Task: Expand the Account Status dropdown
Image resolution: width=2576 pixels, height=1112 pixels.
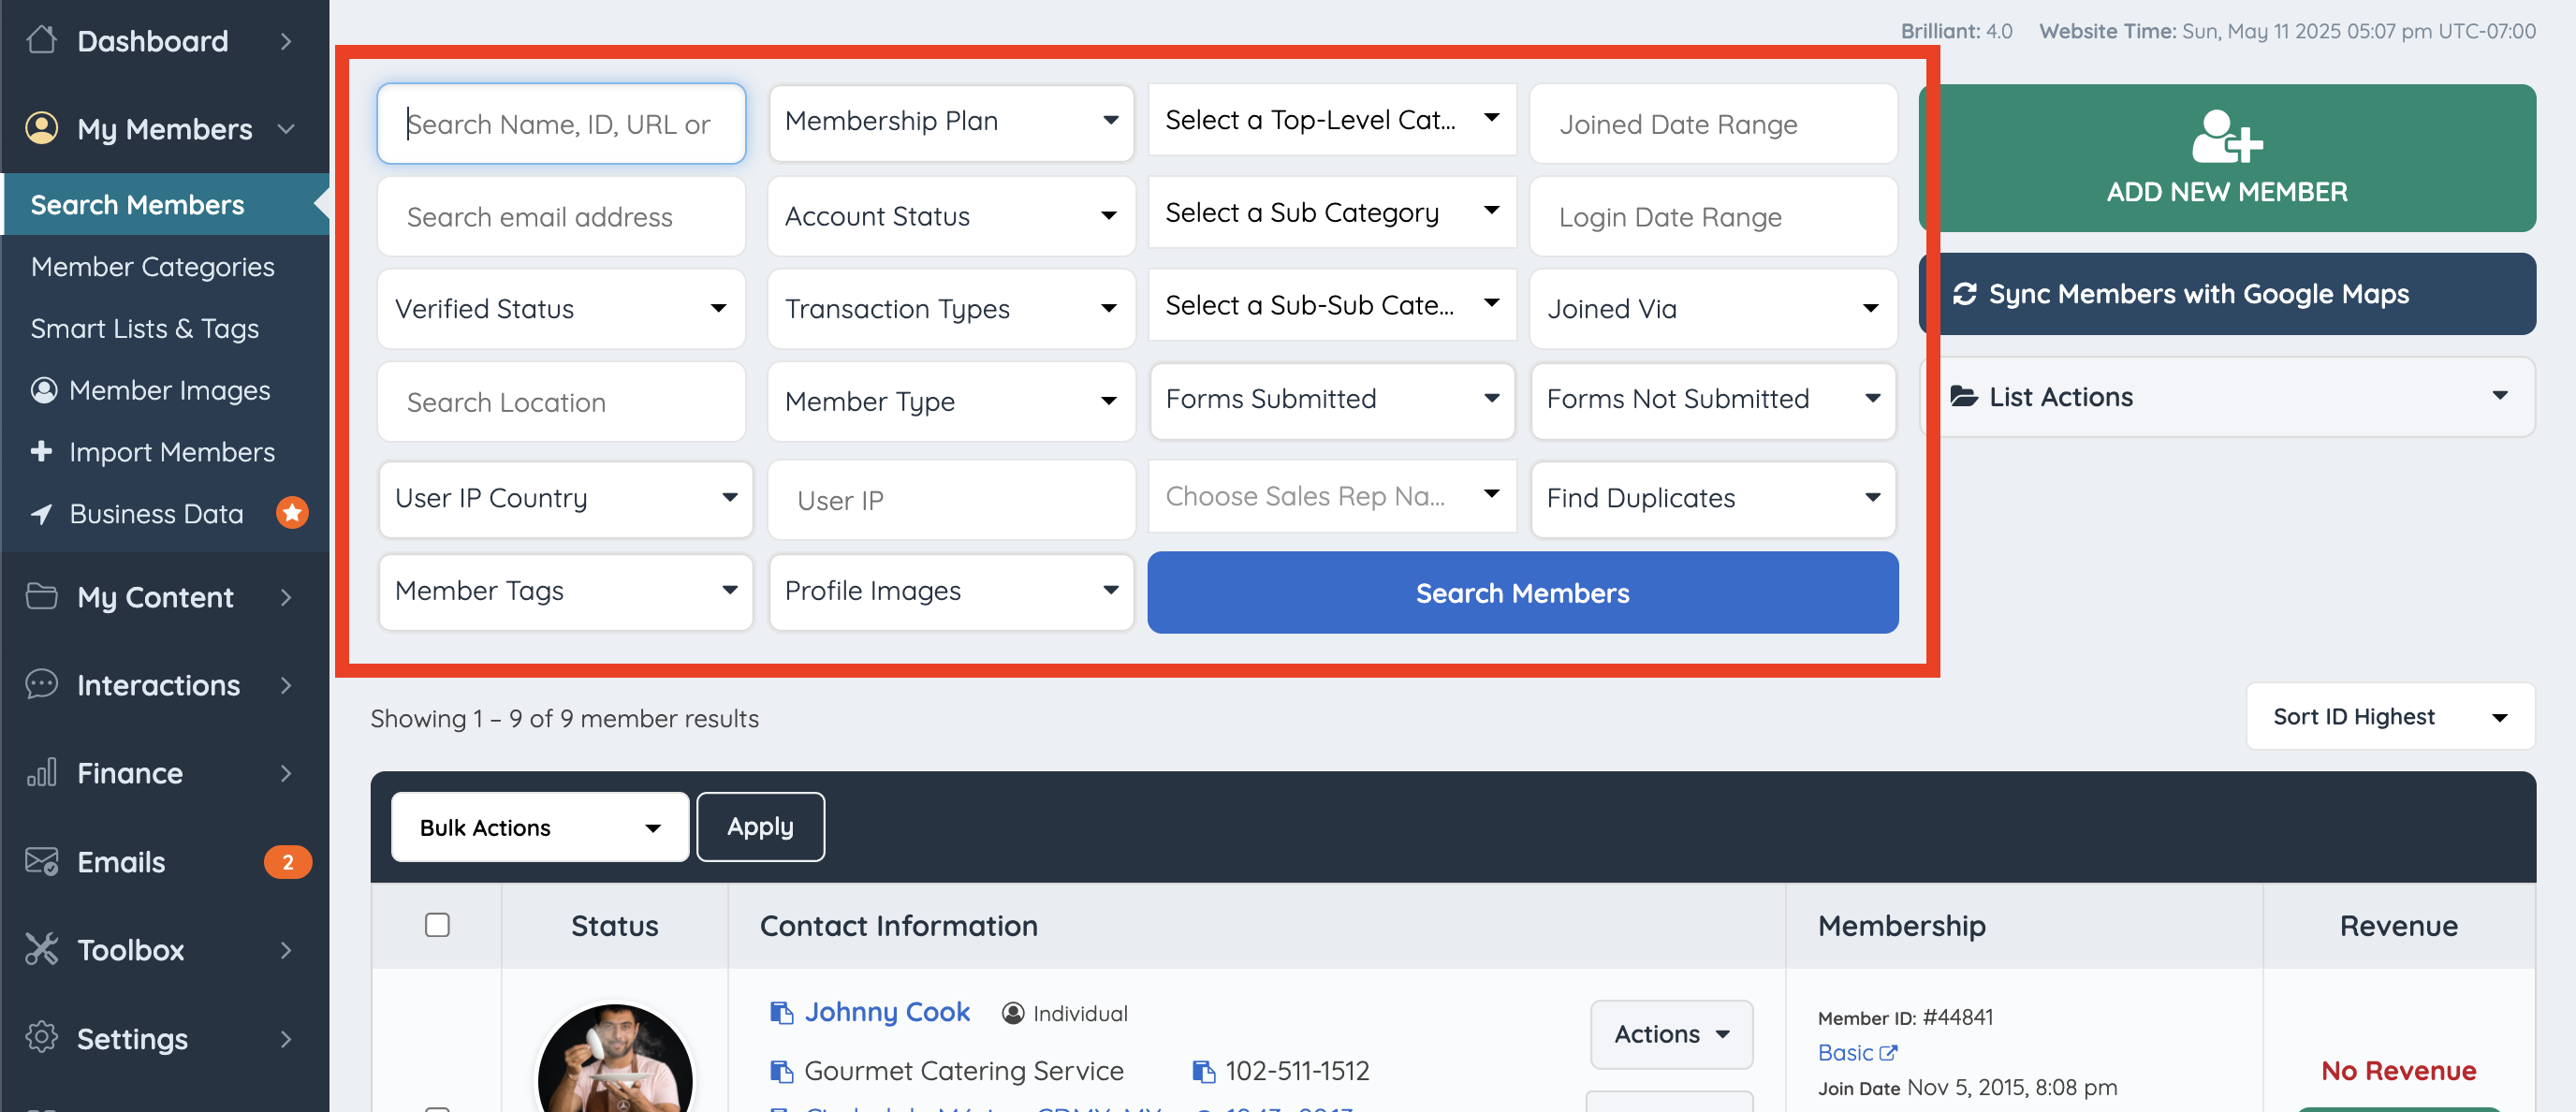Action: coord(950,216)
